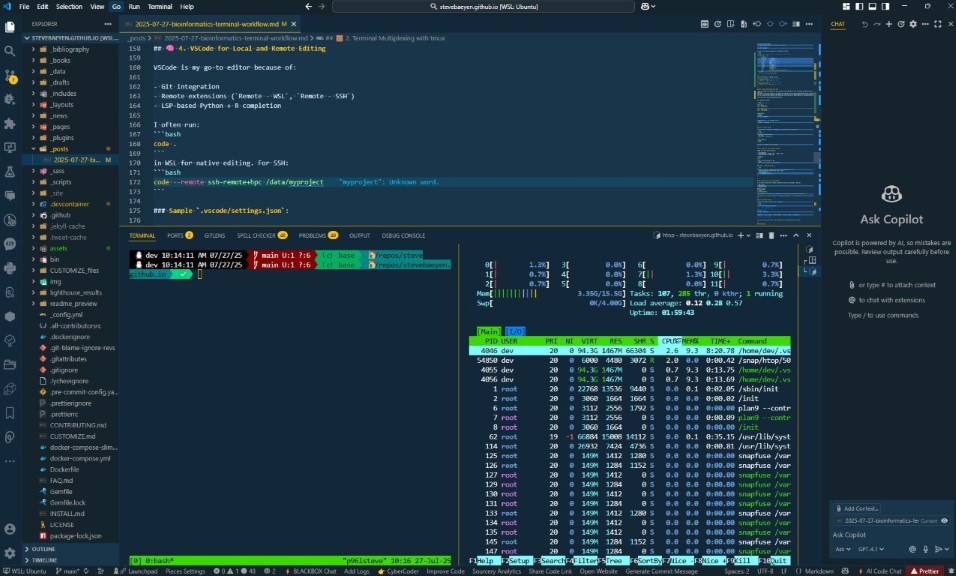Open the Run and Debug view
956x576 pixels.
click(x=10, y=99)
